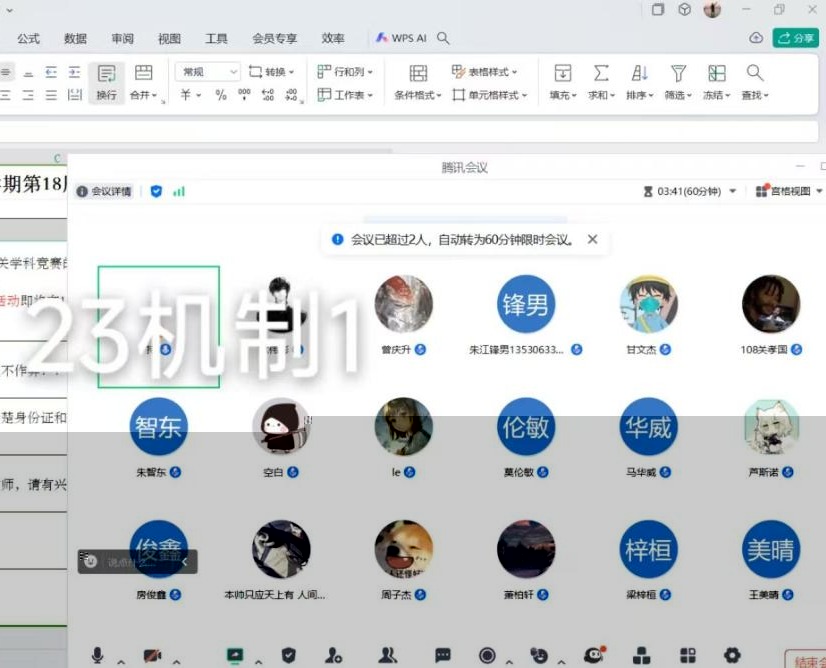Open the 会员专享 ribbon tab
Viewport: 826px width, 668px height.
(274, 38)
